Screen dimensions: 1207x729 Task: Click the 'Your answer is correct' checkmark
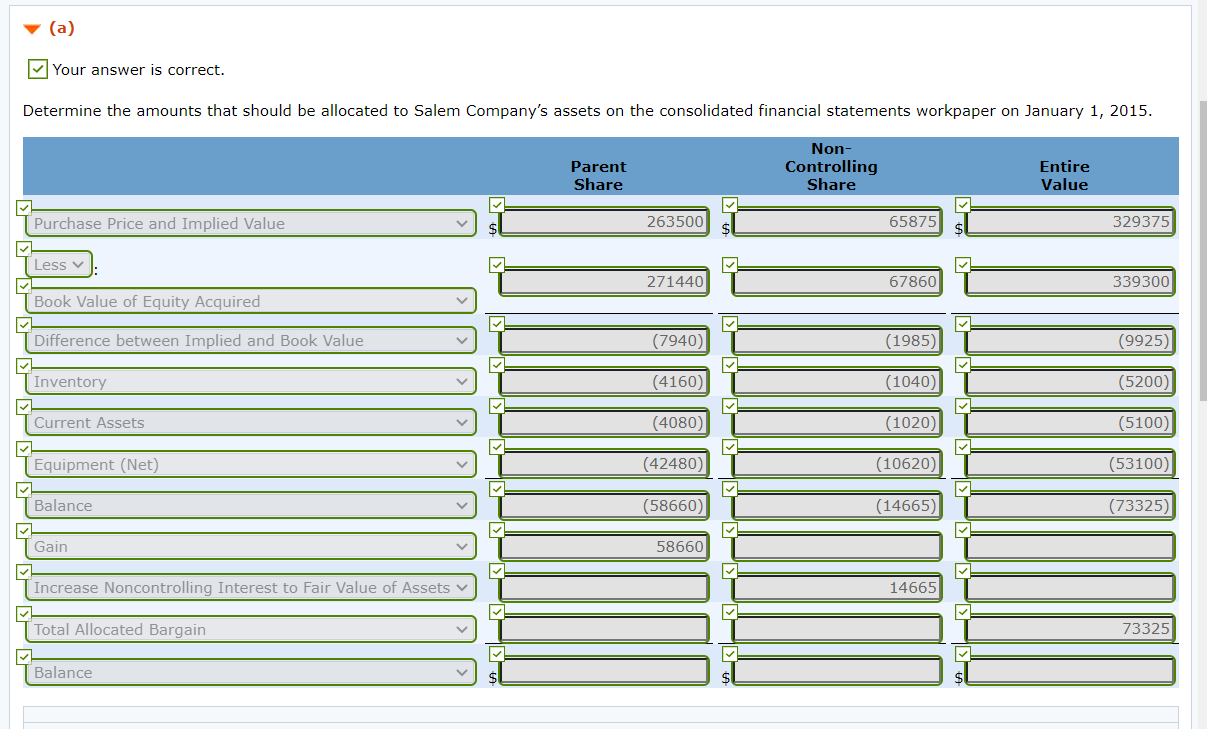click(x=37, y=69)
